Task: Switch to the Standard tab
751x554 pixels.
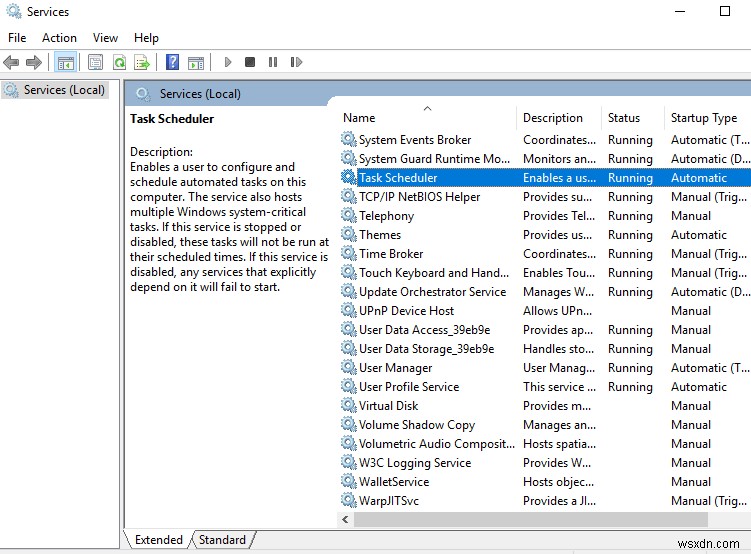Action: (222, 540)
